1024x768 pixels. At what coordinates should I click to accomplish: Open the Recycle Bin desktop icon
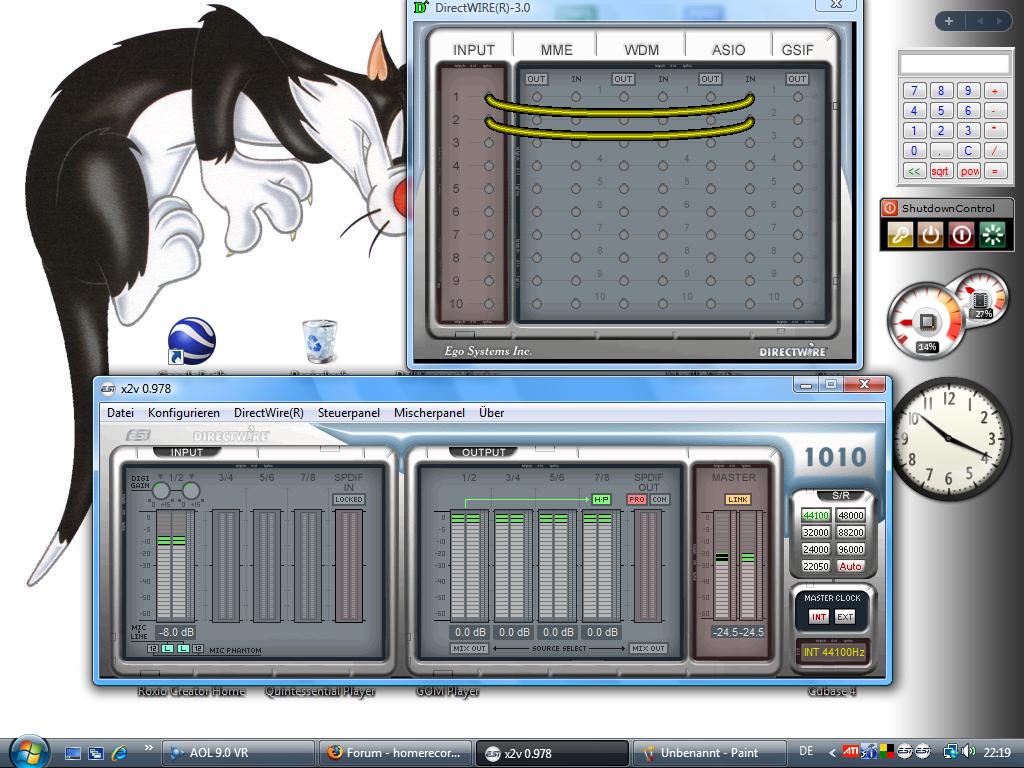320,341
